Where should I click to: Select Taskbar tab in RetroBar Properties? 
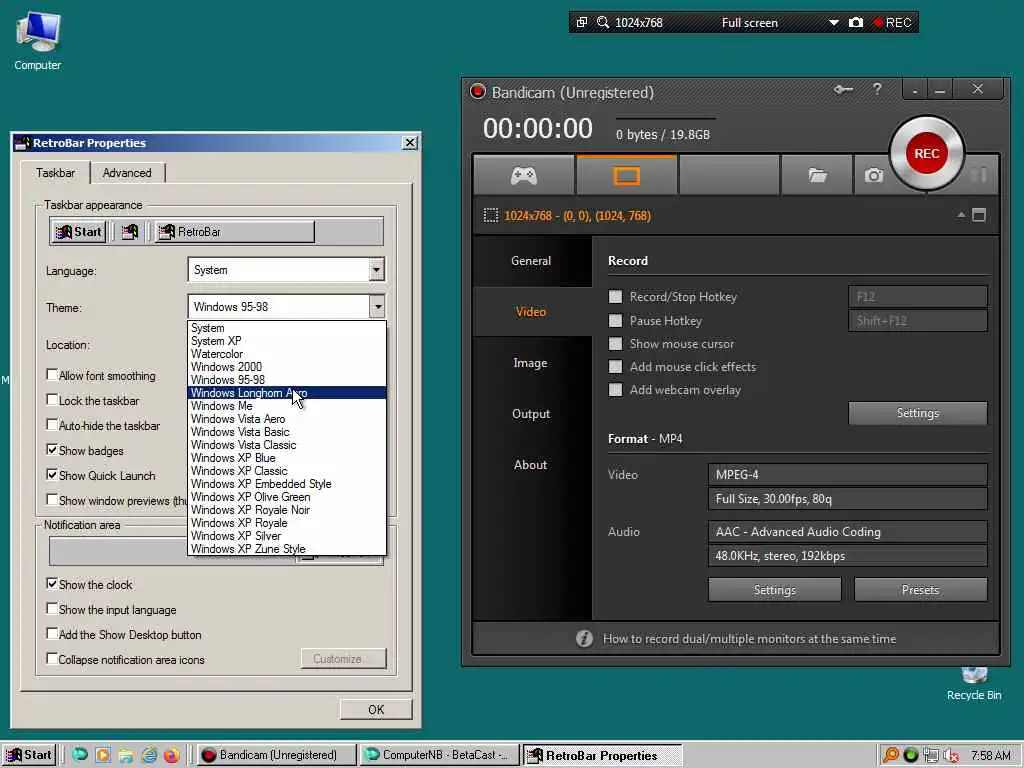click(x=55, y=172)
